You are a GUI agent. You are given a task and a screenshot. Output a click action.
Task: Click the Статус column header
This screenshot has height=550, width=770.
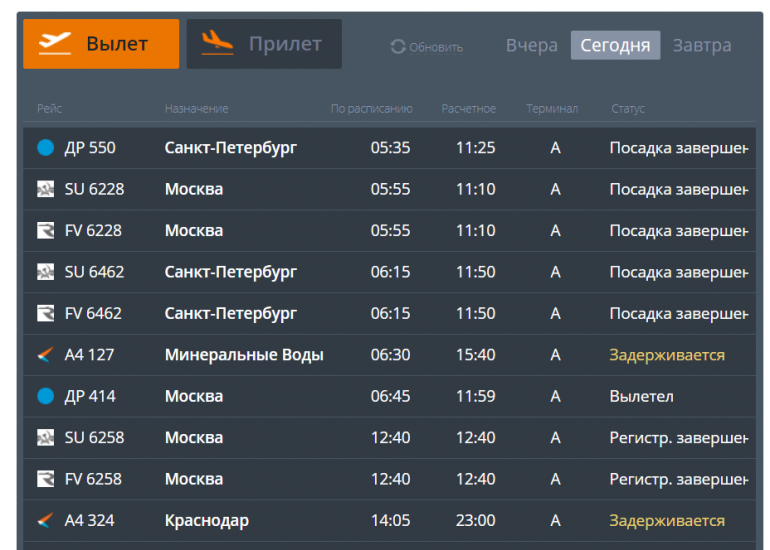pyautogui.click(x=627, y=109)
